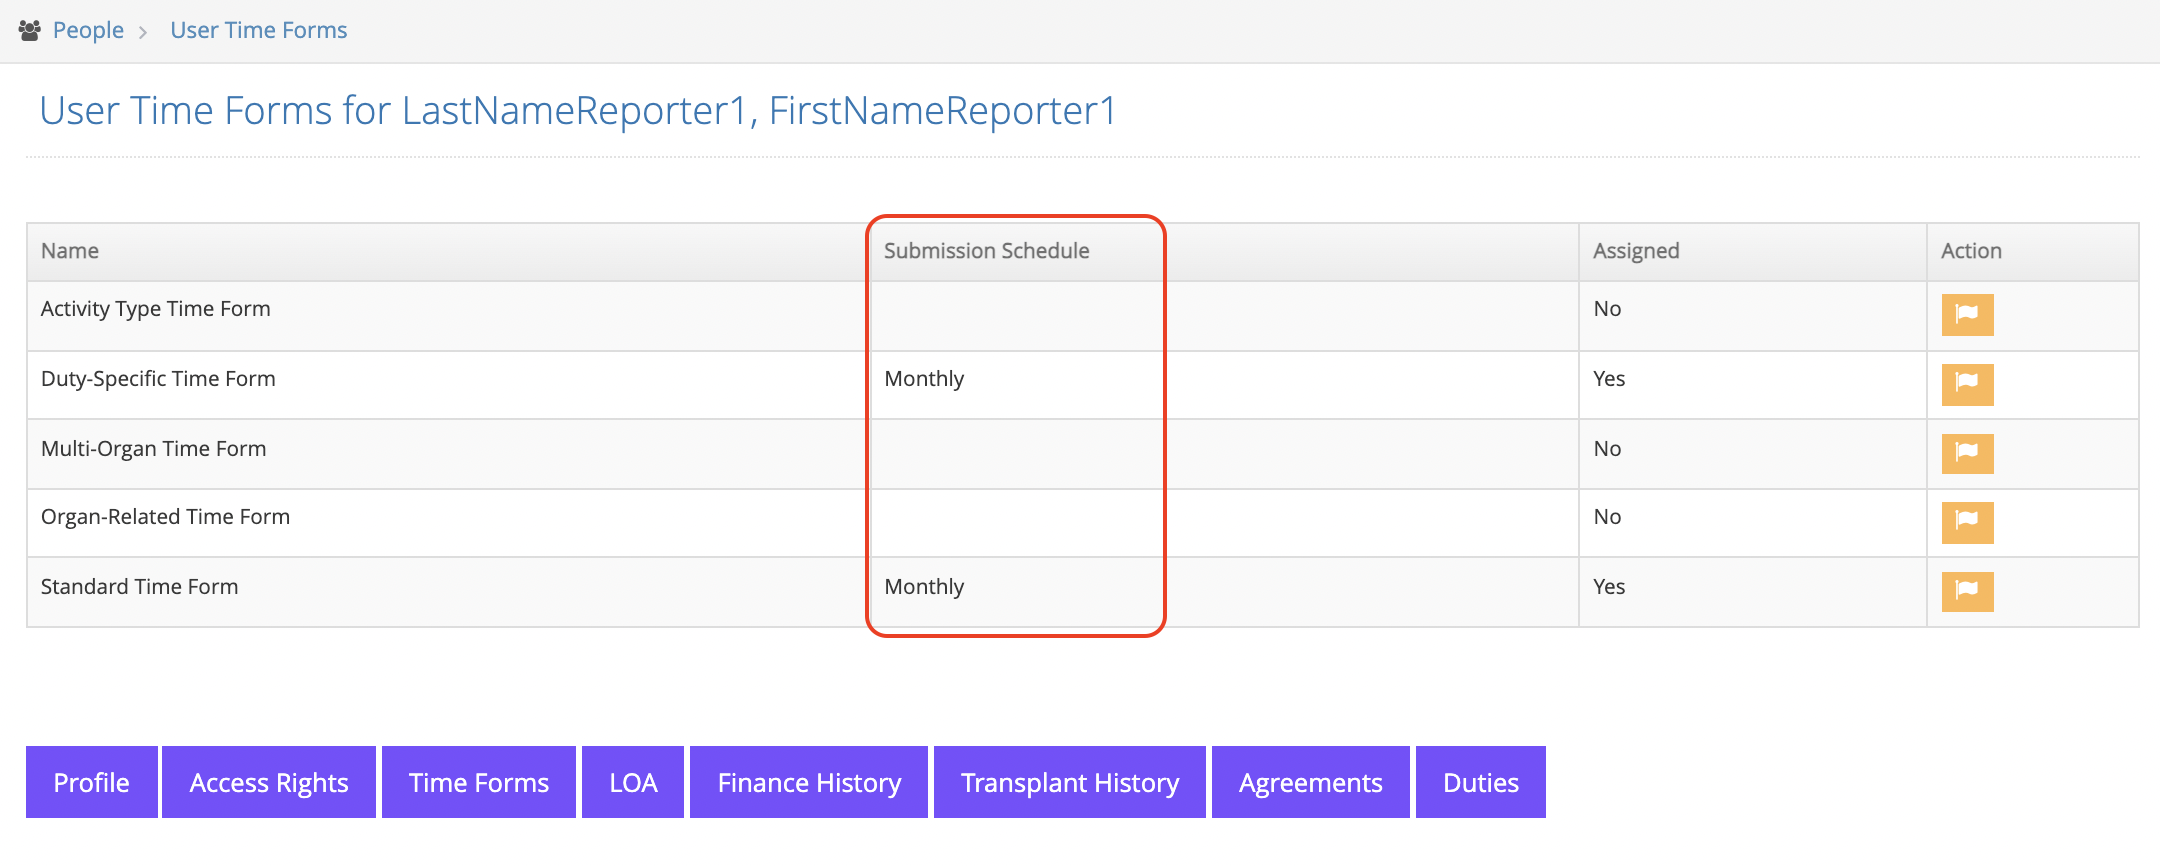
Task: Click Yes in Standard Time Form row
Action: tap(1609, 587)
